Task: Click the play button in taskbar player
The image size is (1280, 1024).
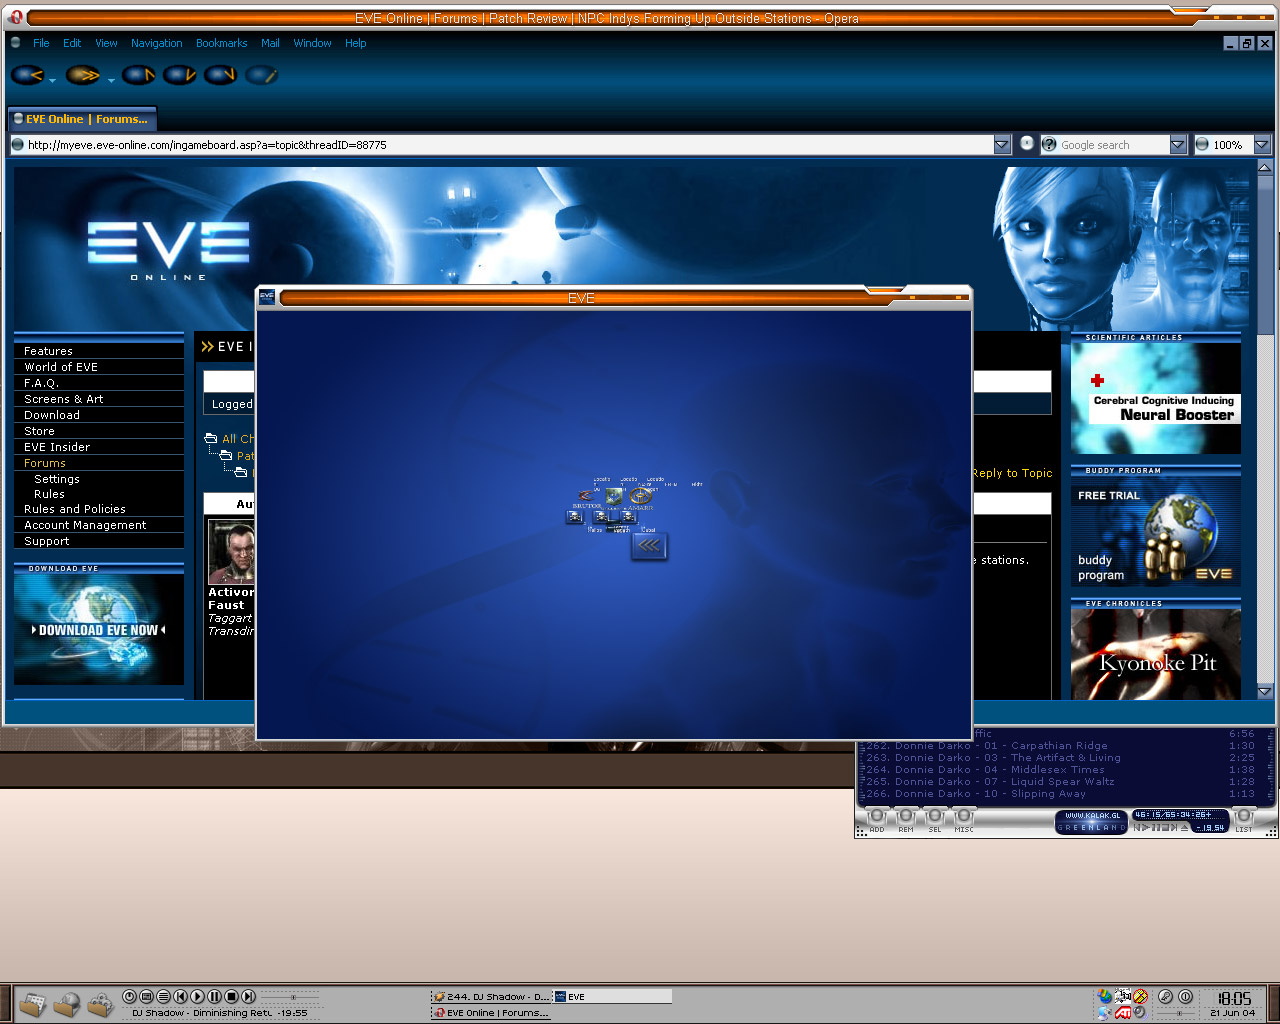Action: pos(197,996)
